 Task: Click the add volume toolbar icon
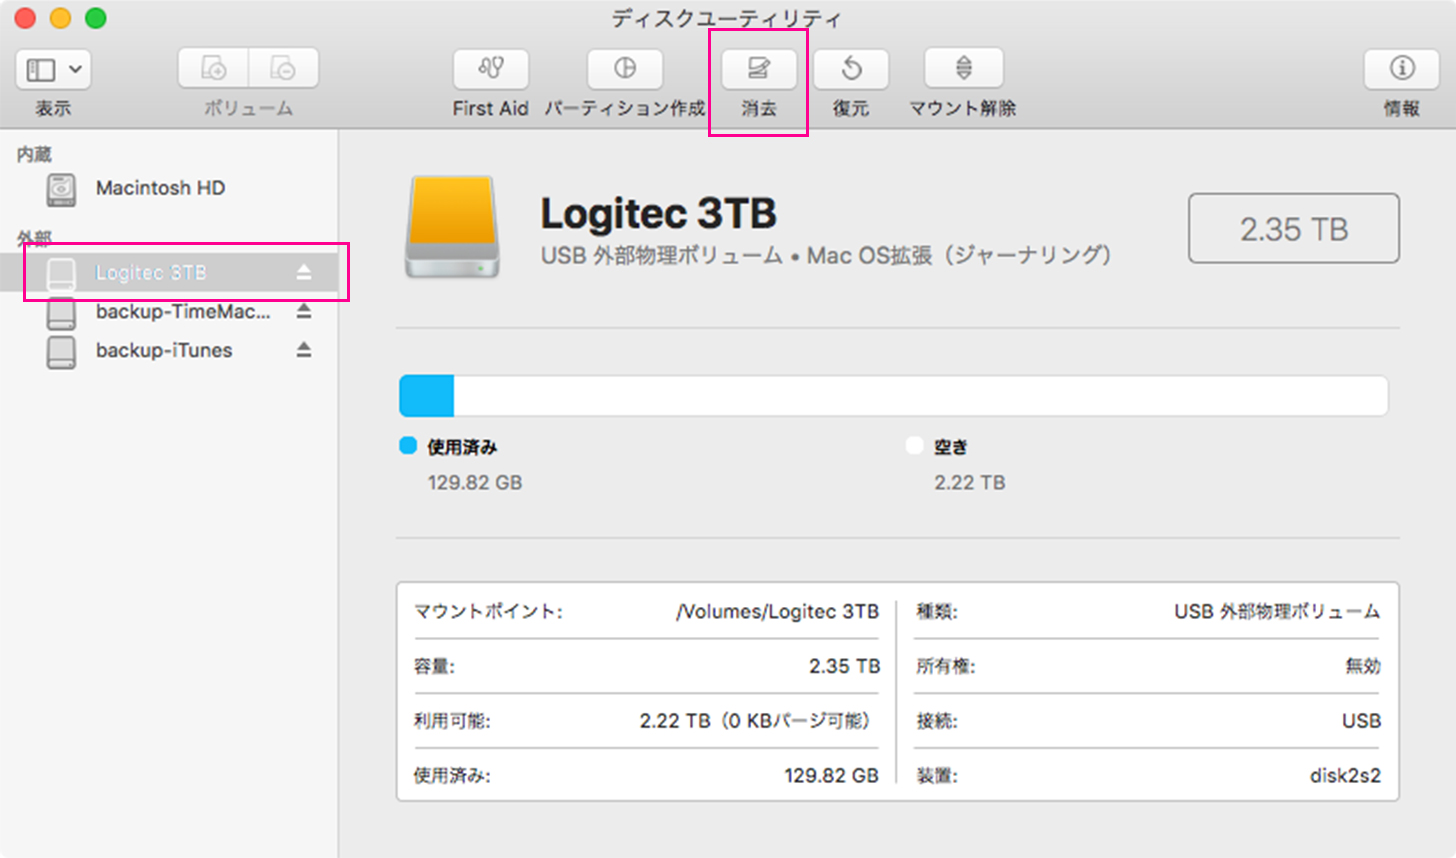tap(214, 68)
